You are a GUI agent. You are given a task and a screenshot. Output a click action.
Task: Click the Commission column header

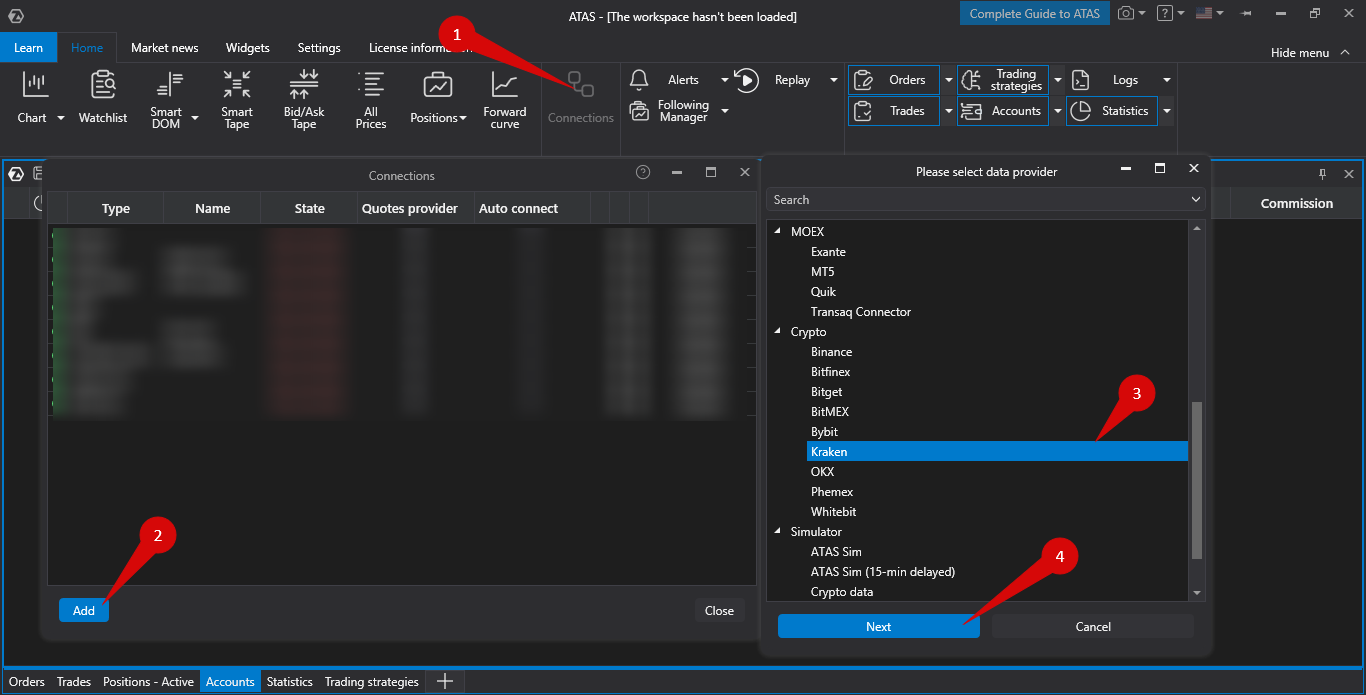click(x=1297, y=203)
